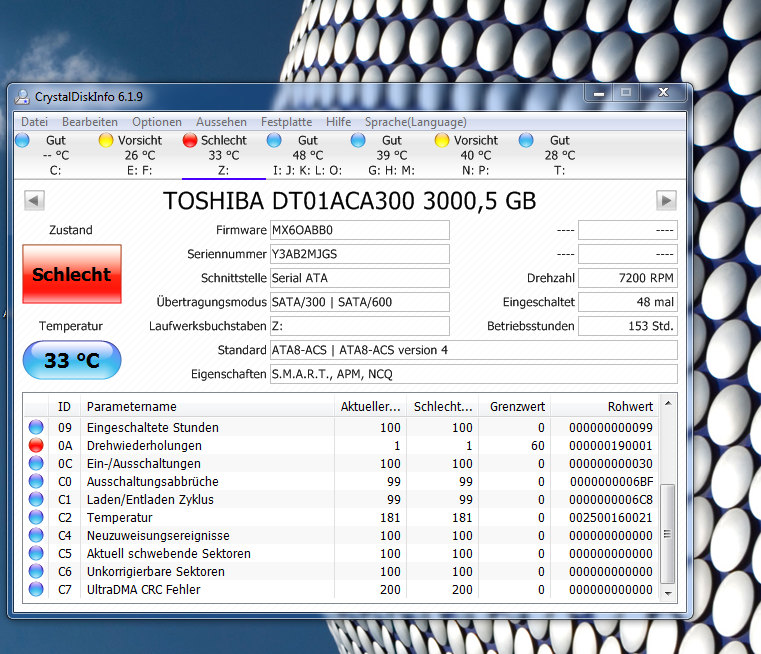Click the Firmware field MX6OABB0

tap(360, 230)
